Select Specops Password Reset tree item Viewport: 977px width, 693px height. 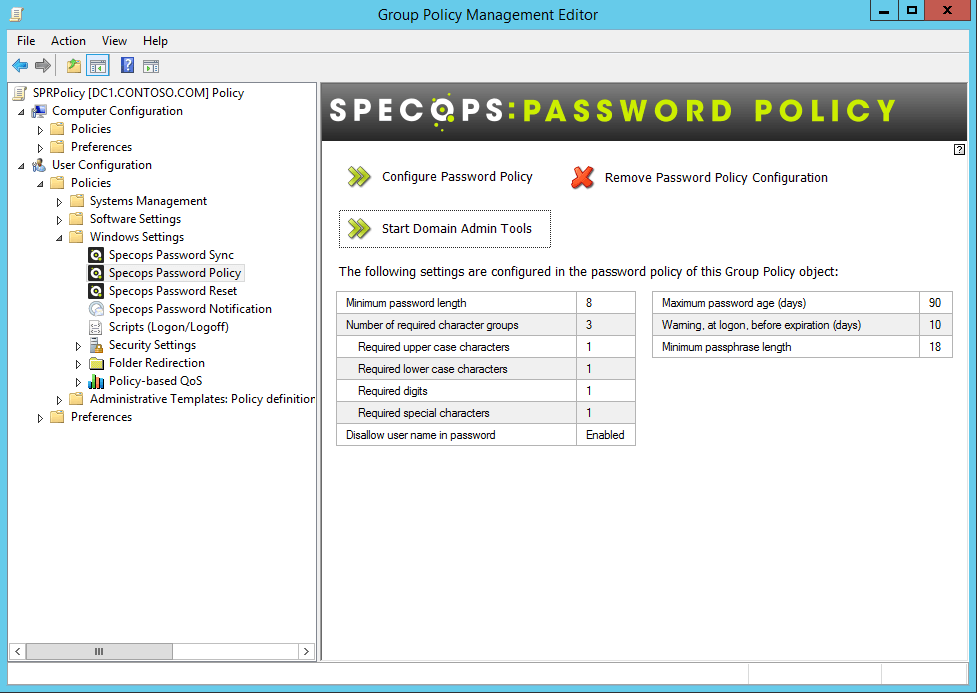[173, 291]
